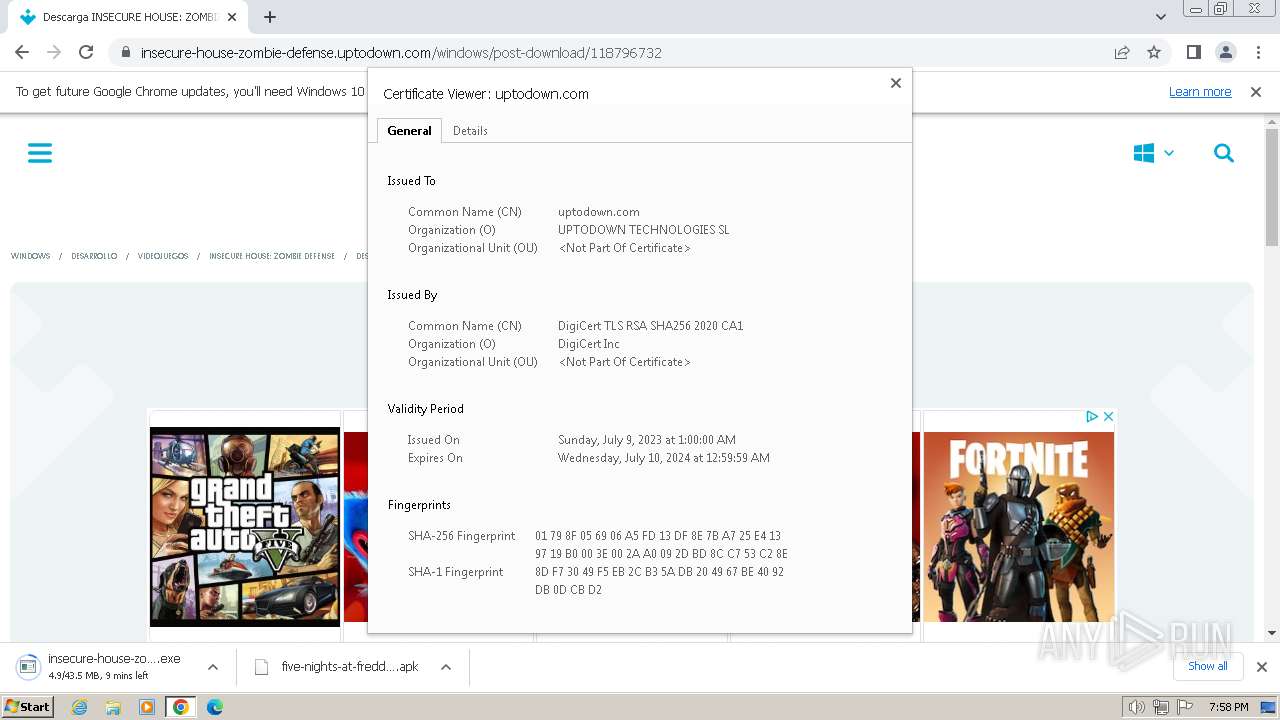Switch to the Details tab
This screenshot has height=720, width=1280.
point(470,130)
